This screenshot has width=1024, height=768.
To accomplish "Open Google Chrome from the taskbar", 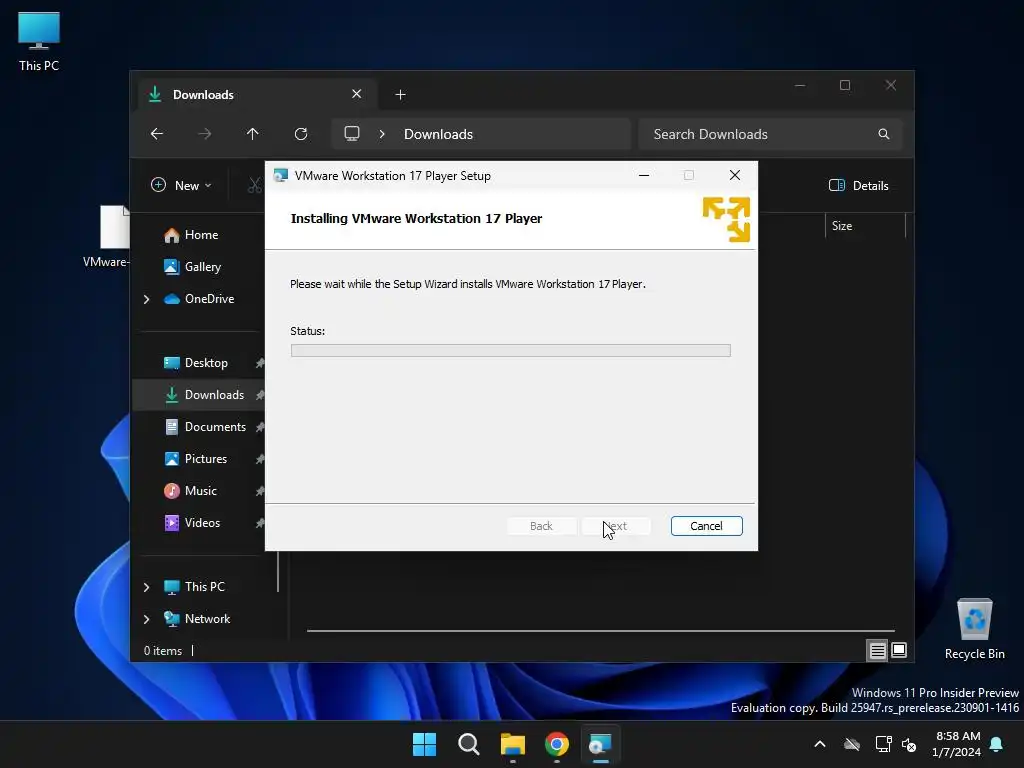I will coord(557,744).
